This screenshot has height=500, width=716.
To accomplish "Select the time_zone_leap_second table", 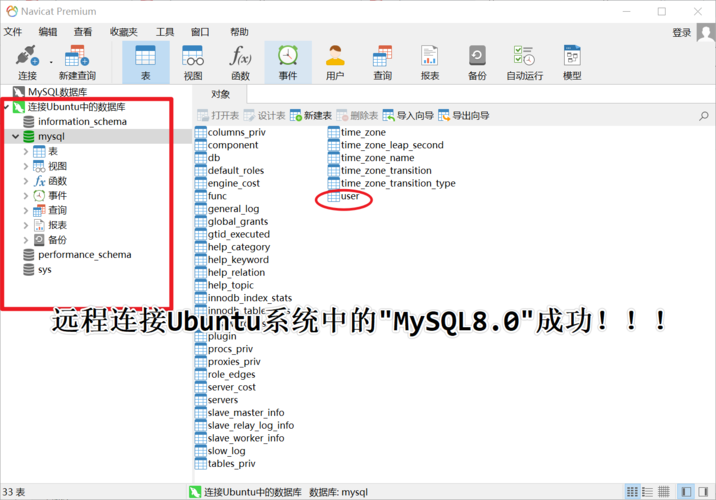I will coord(386,145).
